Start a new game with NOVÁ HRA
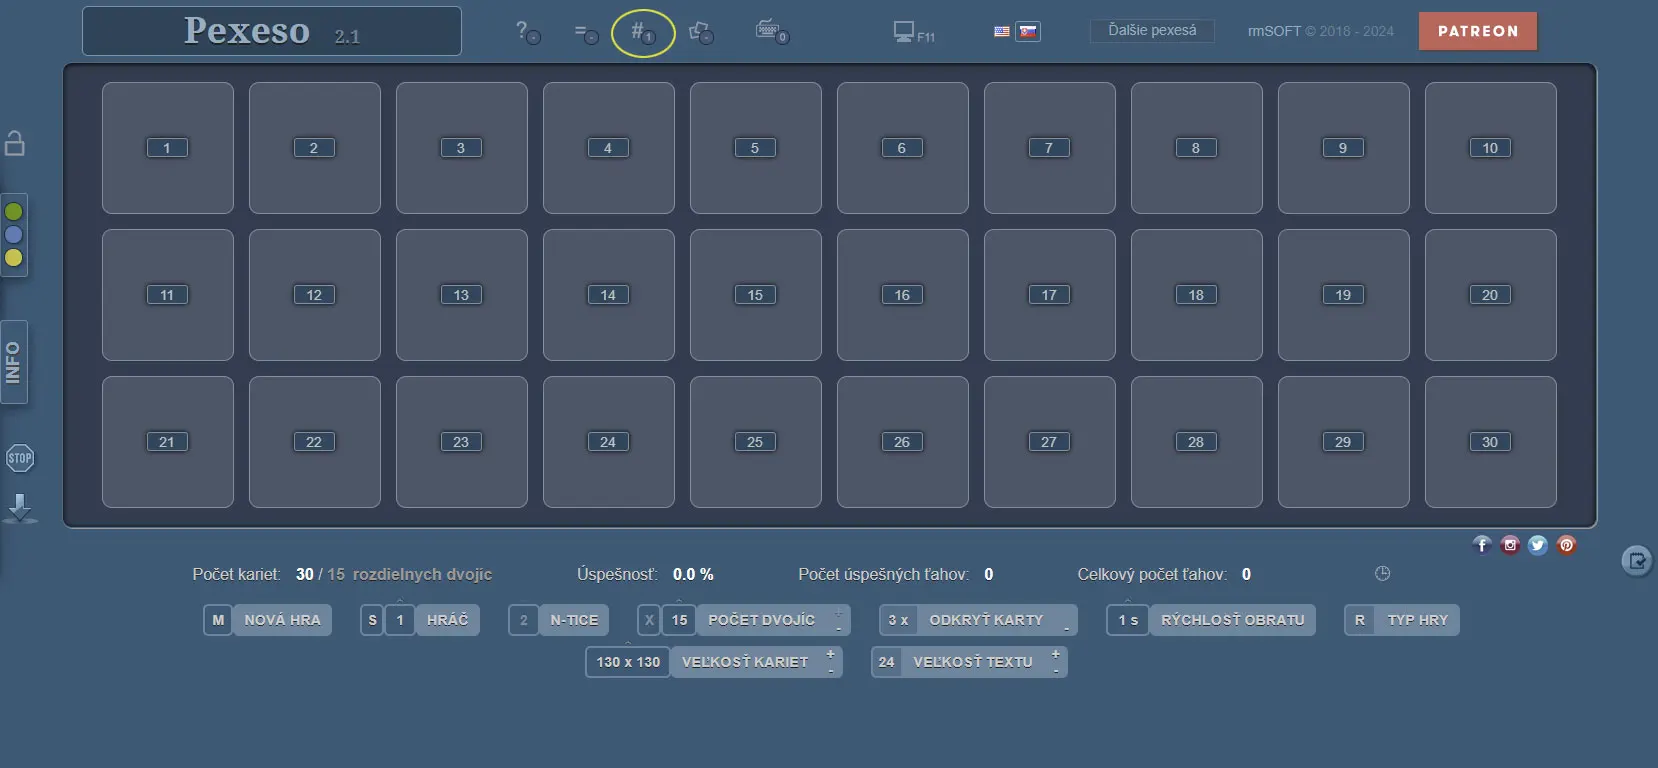Image resolution: width=1658 pixels, height=768 pixels. 282,620
